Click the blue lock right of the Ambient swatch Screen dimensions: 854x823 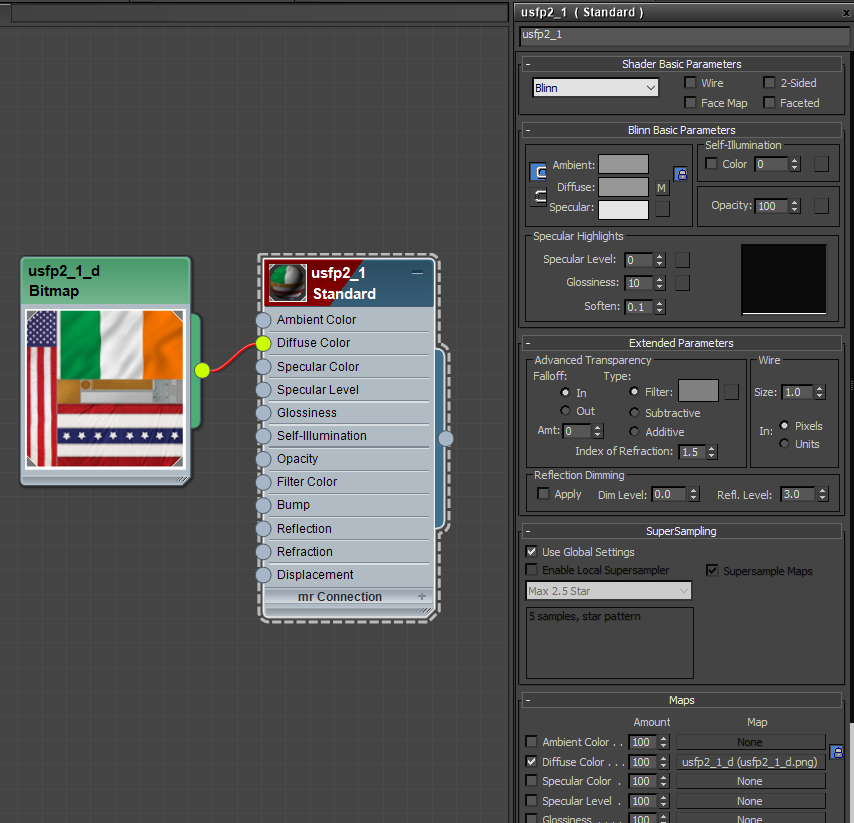click(x=681, y=173)
